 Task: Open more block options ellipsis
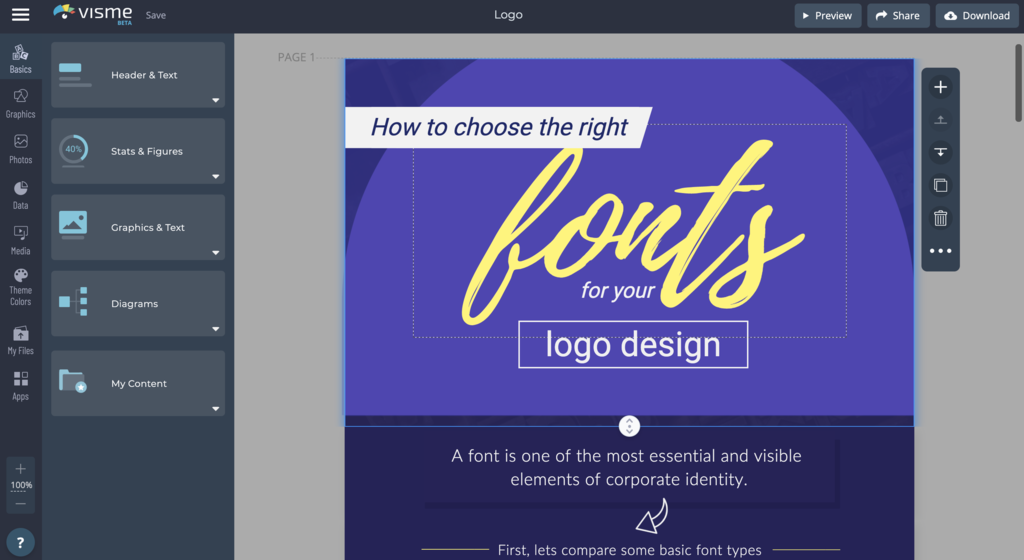(x=940, y=251)
